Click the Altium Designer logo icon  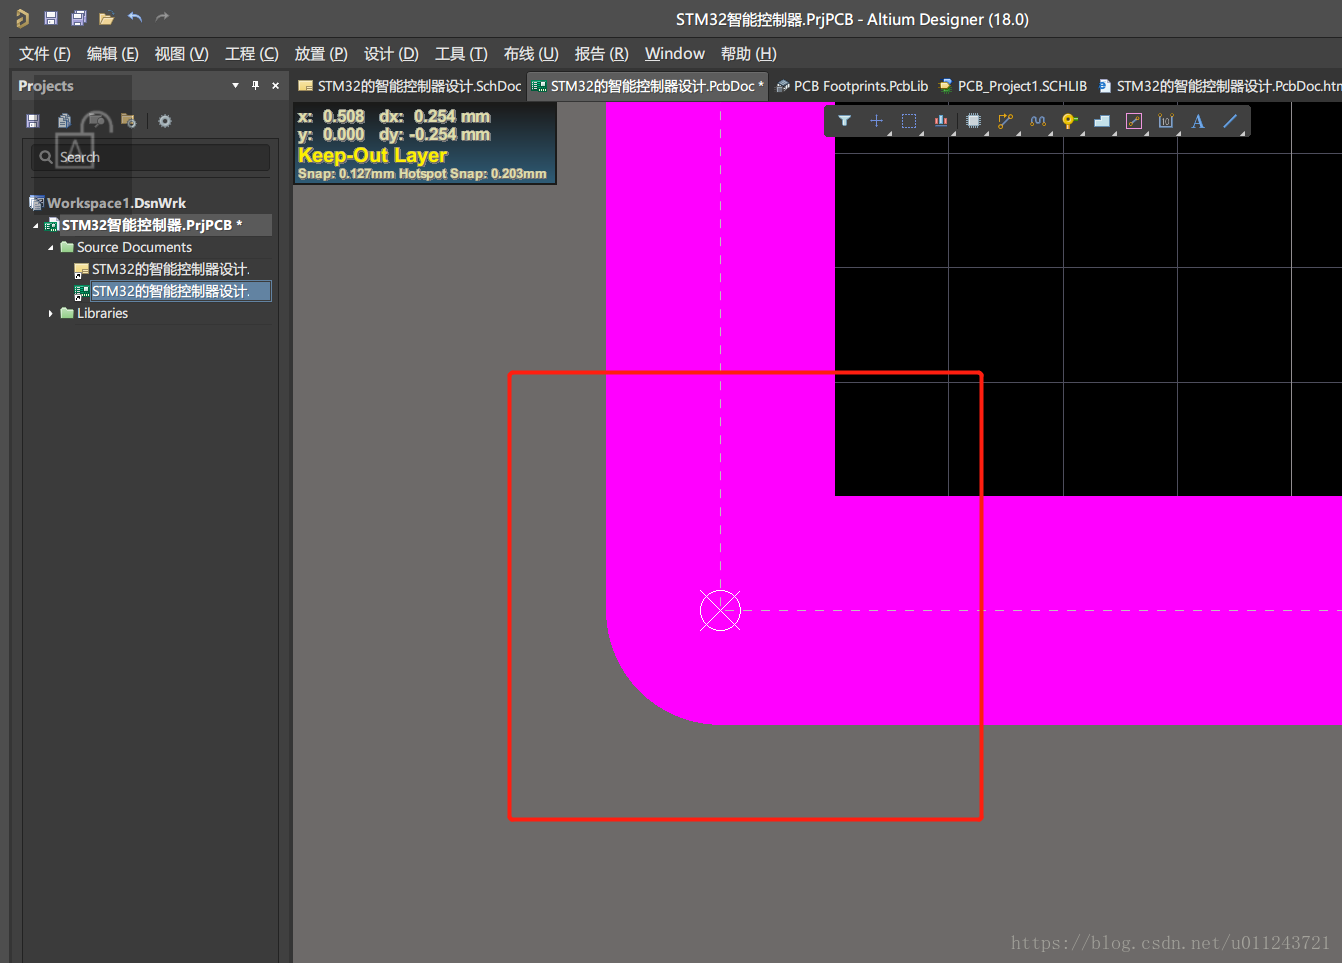pyautogui.click(x=22, y=18)
